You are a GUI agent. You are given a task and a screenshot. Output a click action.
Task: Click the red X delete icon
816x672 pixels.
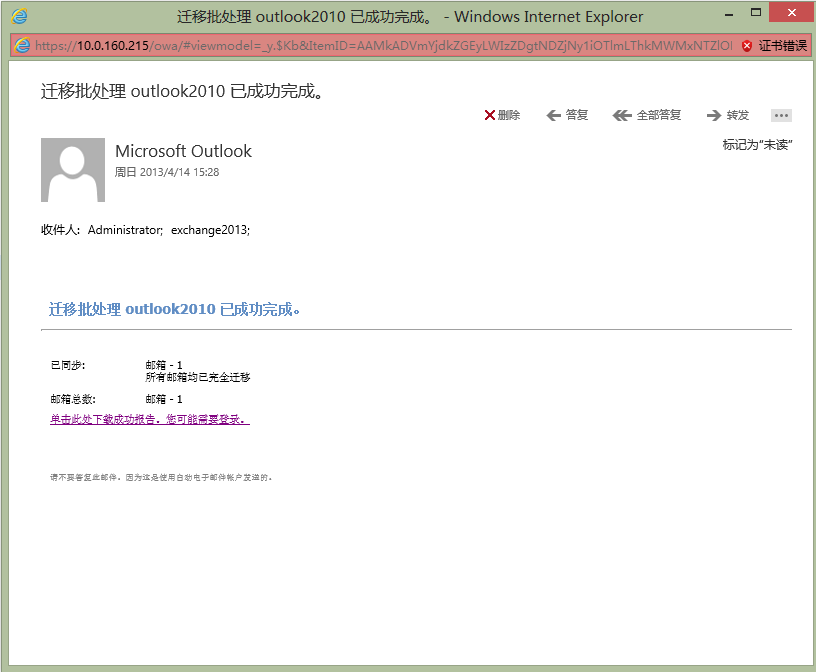(489, 115)
